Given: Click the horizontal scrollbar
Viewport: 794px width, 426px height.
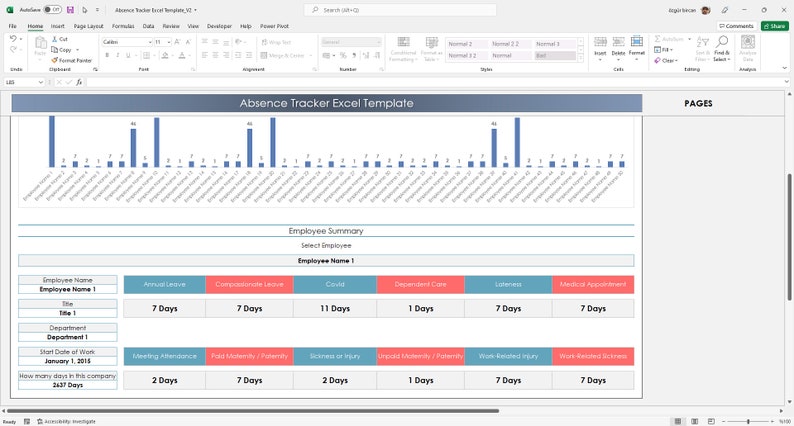Looking at the screenshot, I should (x=252, y=411).
